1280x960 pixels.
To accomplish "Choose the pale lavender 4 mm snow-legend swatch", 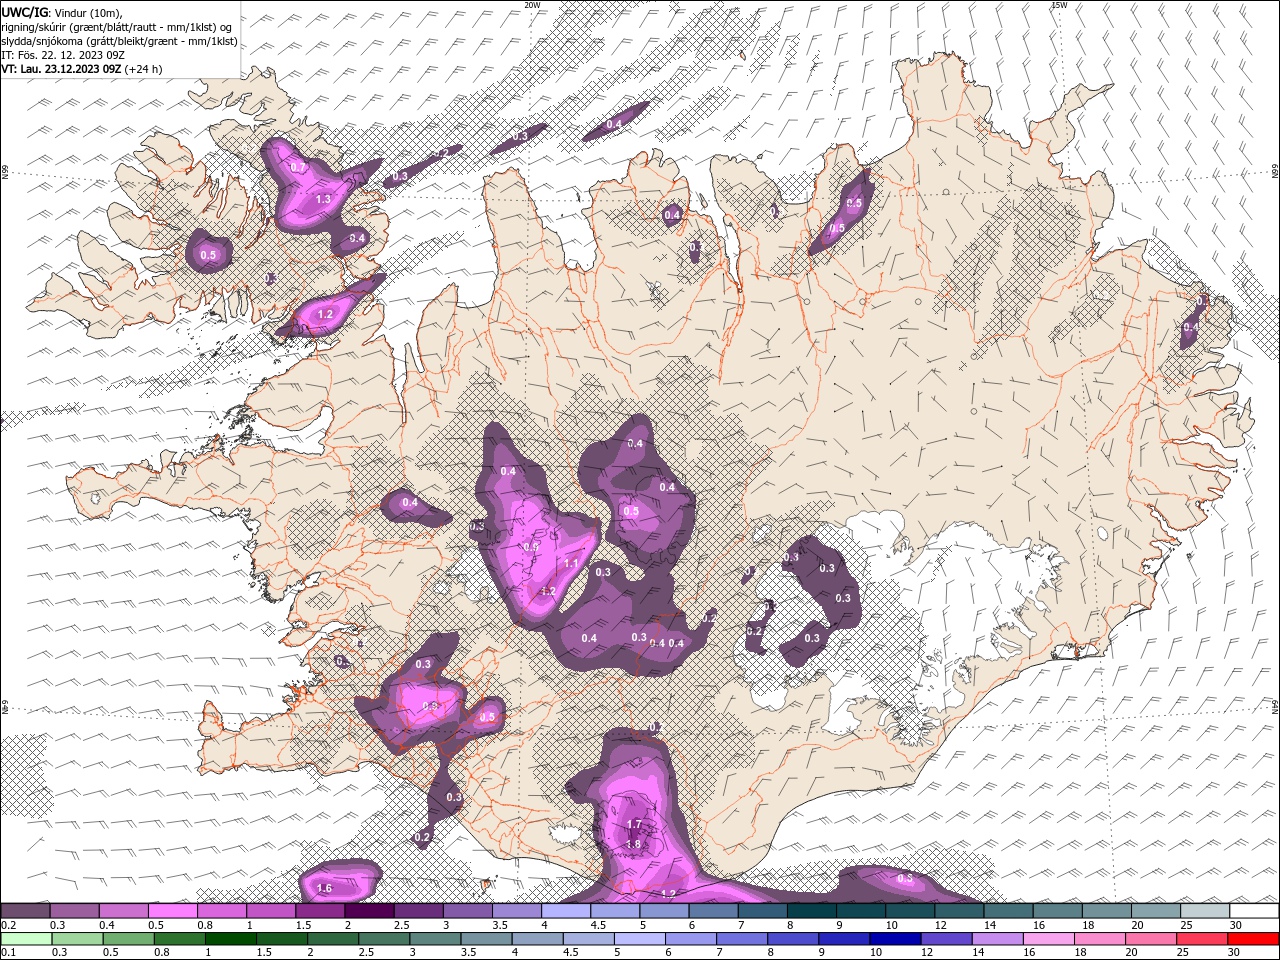I will (x=566, y=911).
